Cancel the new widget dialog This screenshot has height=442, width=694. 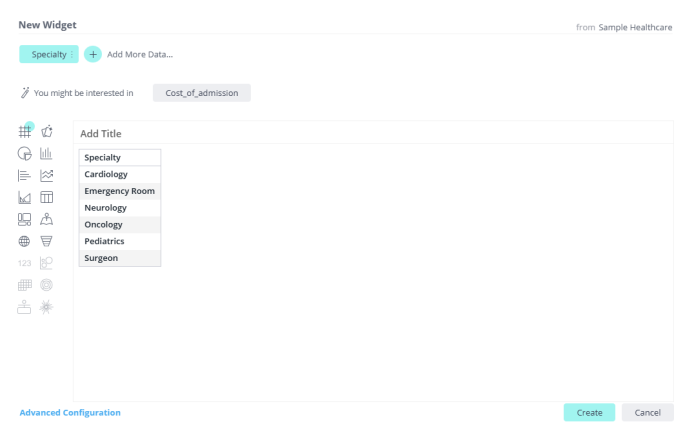coord(647,412)
